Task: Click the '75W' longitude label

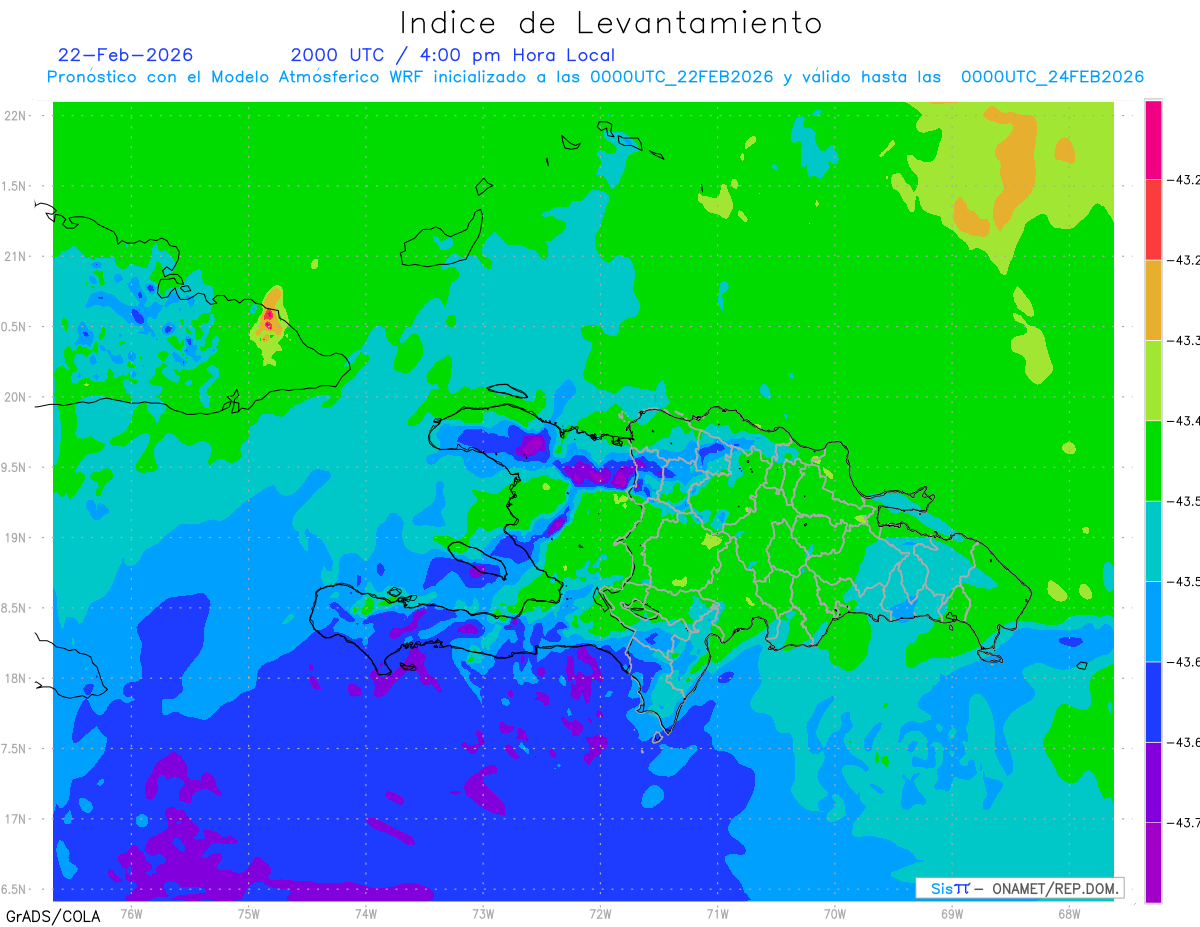Action: click(248, 913)
